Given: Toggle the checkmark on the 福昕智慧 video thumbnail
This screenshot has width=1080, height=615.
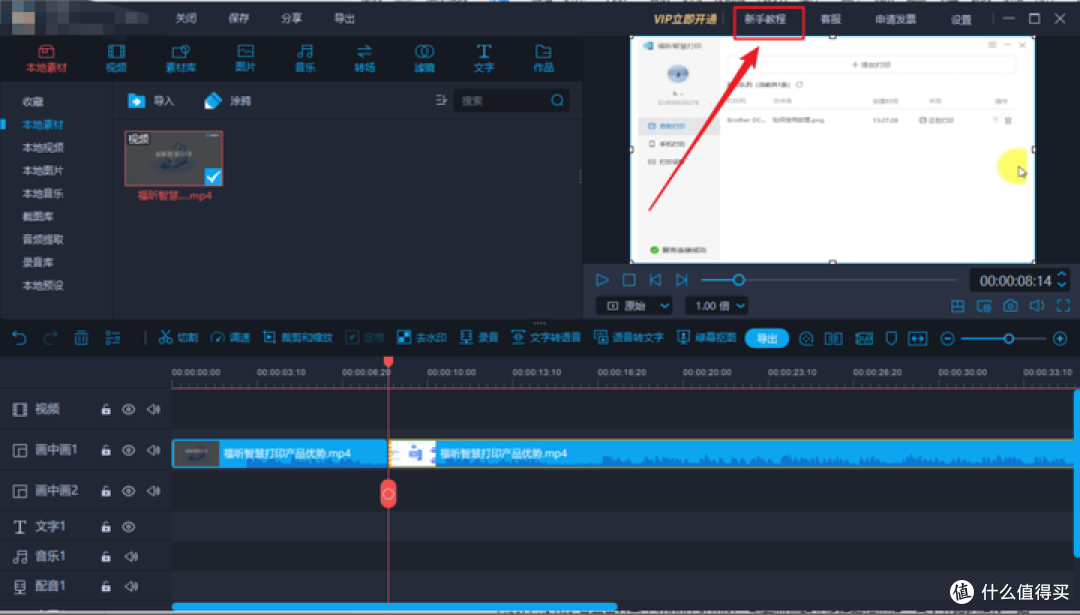Looking at the screenshot, I should point(214,176).
